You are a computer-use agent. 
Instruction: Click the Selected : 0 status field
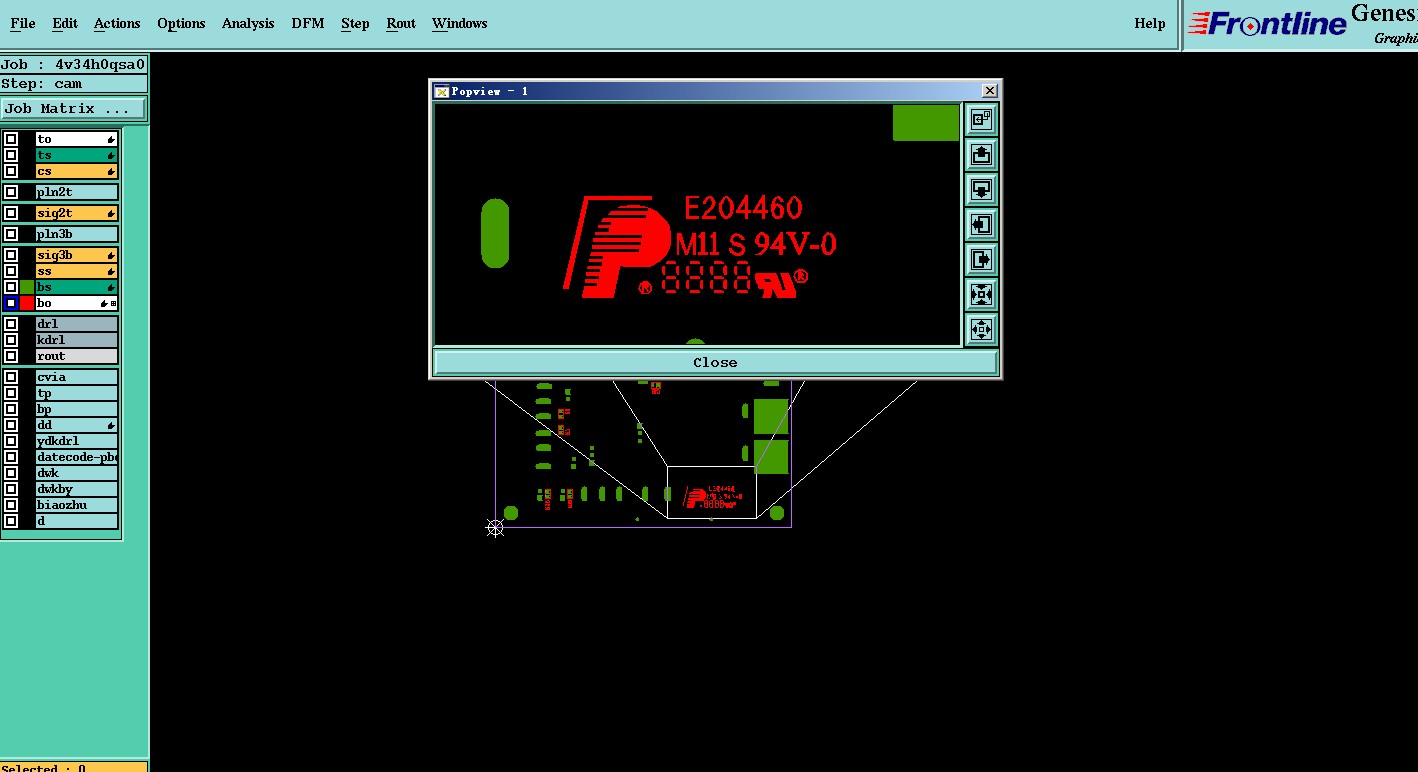74,768
